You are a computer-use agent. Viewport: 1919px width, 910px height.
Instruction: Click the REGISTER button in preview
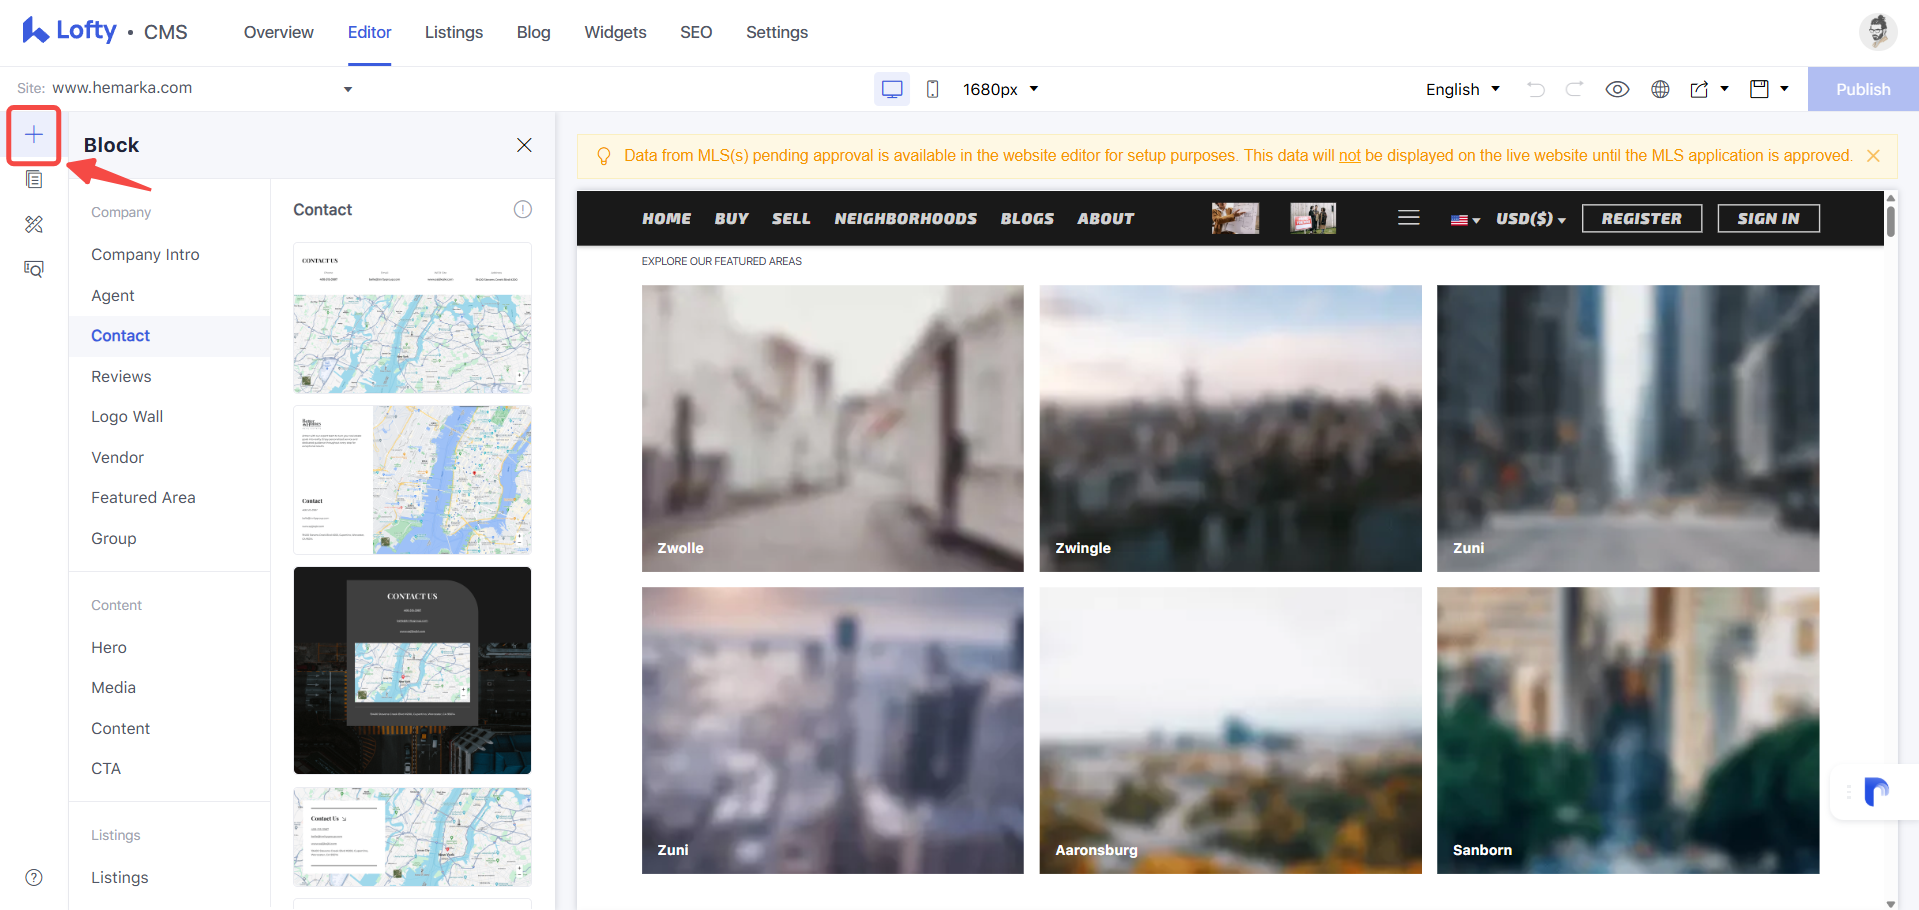[1642, 218]
